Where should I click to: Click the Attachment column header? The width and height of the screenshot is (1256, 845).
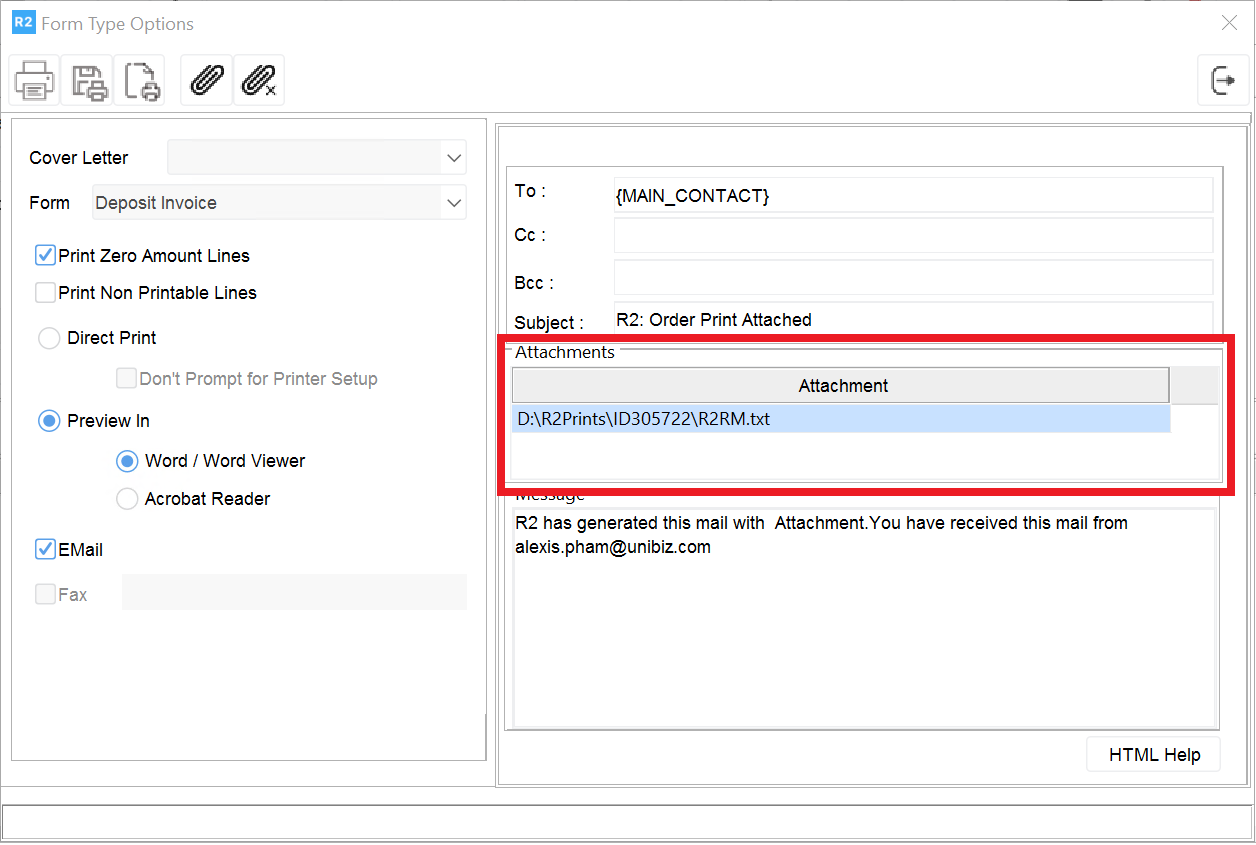point(841,386)
